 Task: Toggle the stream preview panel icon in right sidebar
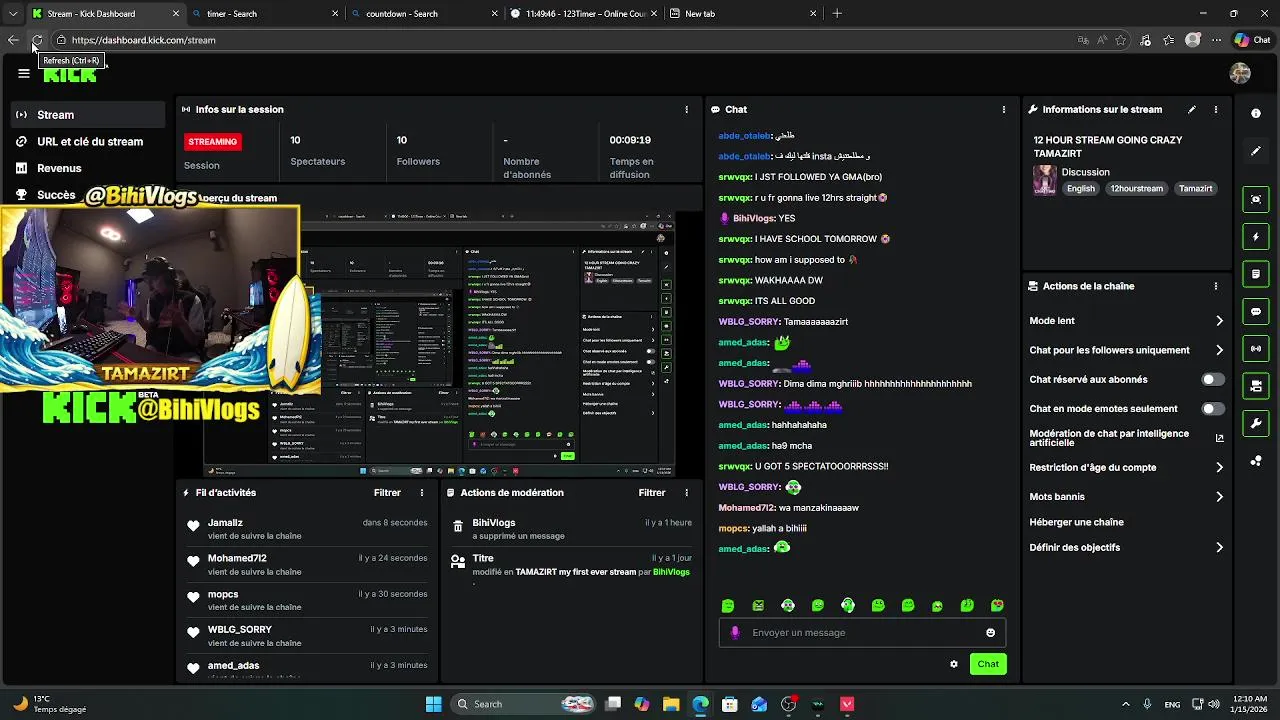pos(1256,199)
